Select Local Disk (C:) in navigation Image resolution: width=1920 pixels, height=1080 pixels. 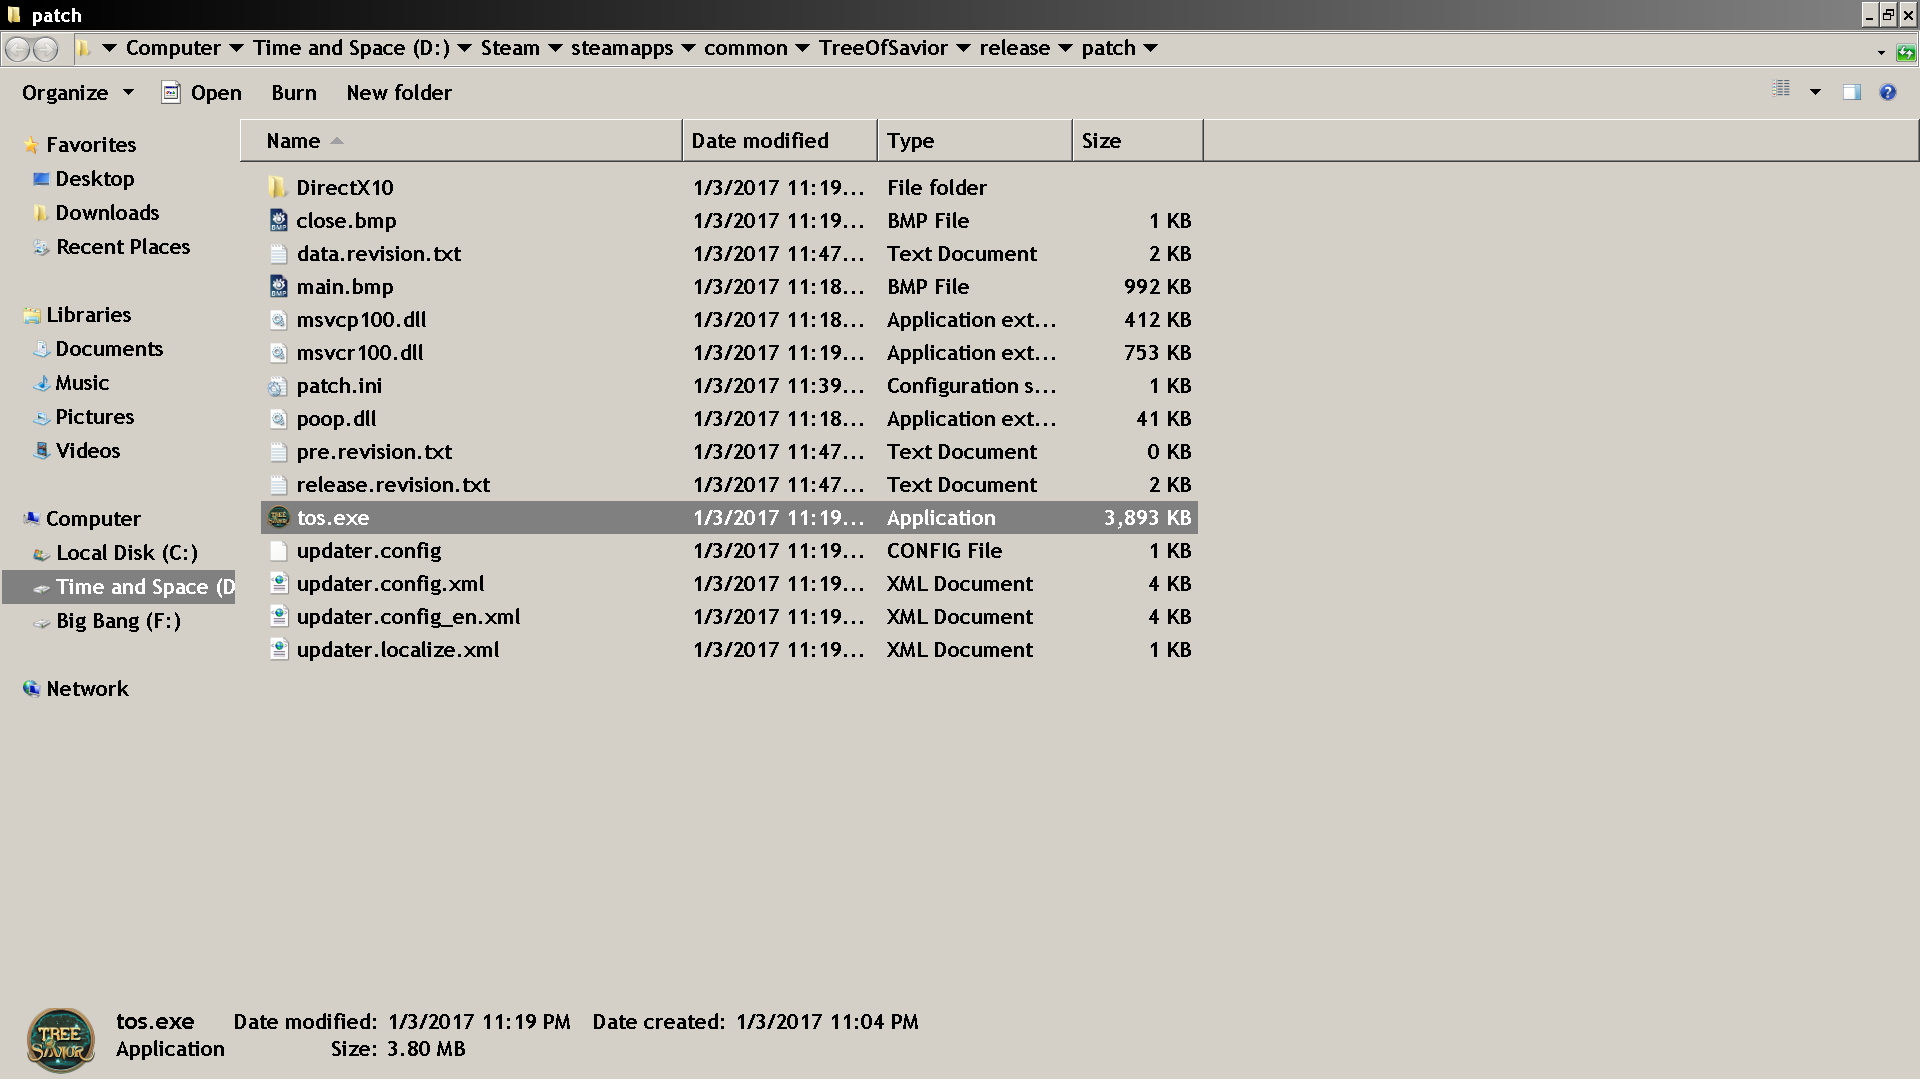click(126, 553)
